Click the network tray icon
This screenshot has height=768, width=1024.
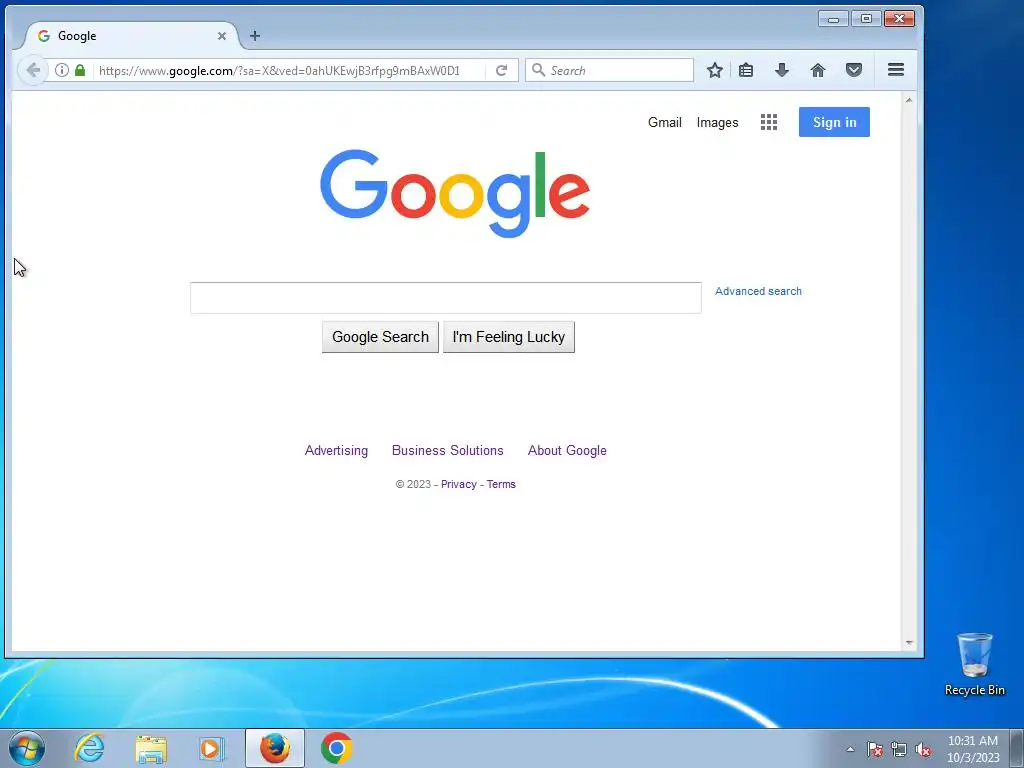899,749
